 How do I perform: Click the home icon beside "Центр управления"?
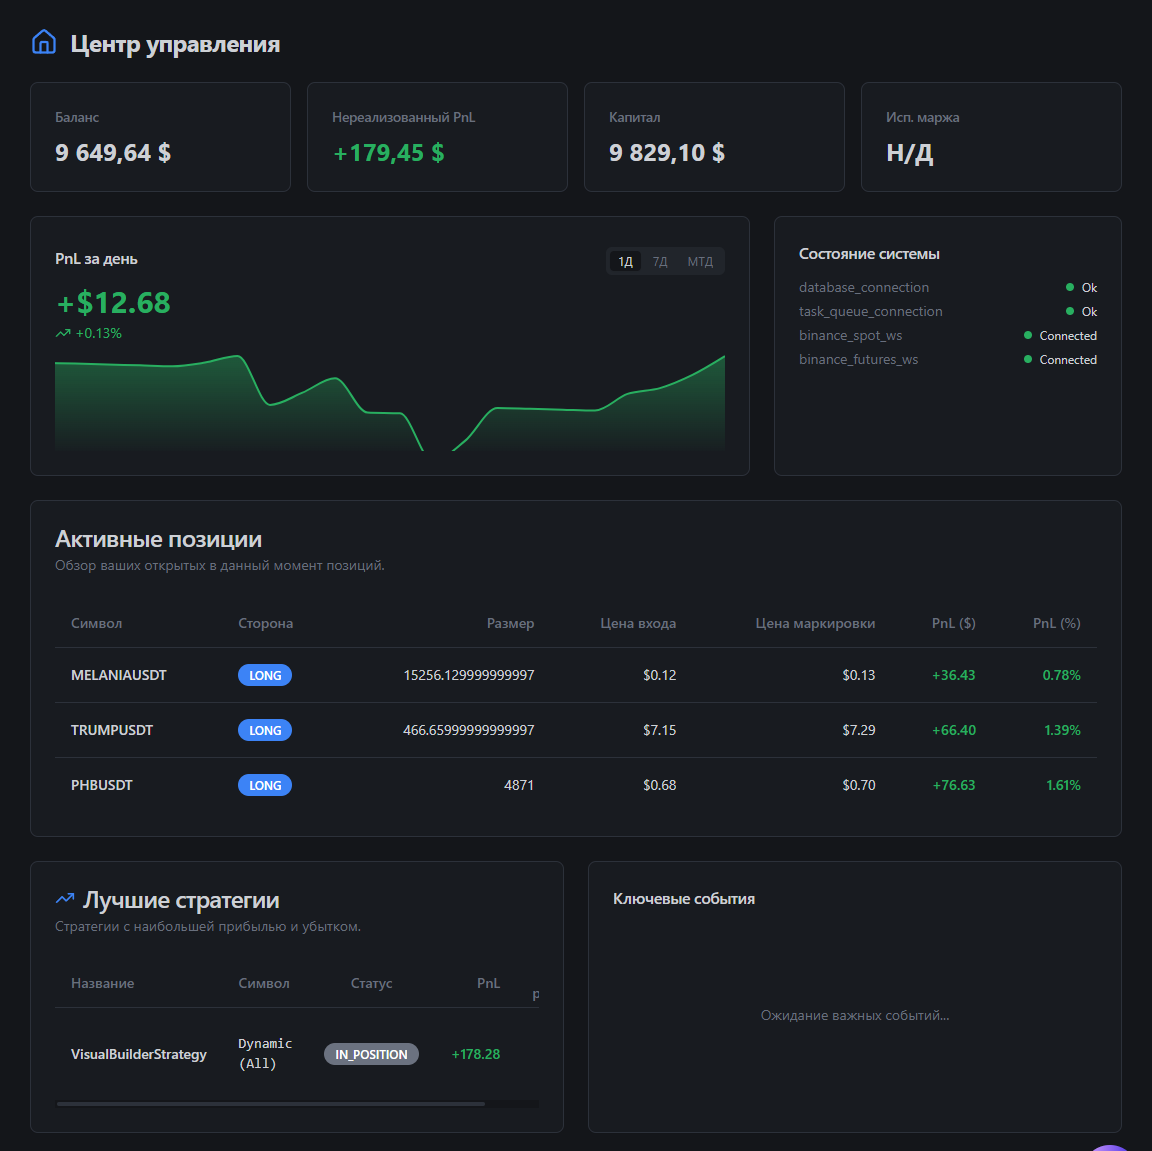43,43
